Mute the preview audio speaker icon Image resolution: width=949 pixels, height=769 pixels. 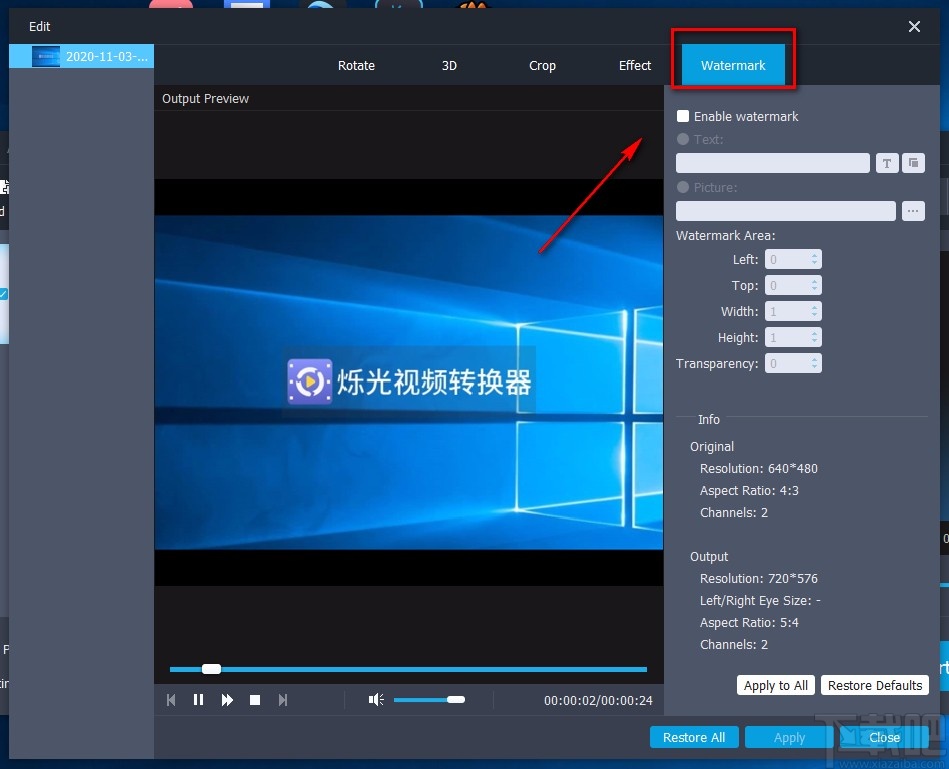pyautogui.click(x=375, y=699)
